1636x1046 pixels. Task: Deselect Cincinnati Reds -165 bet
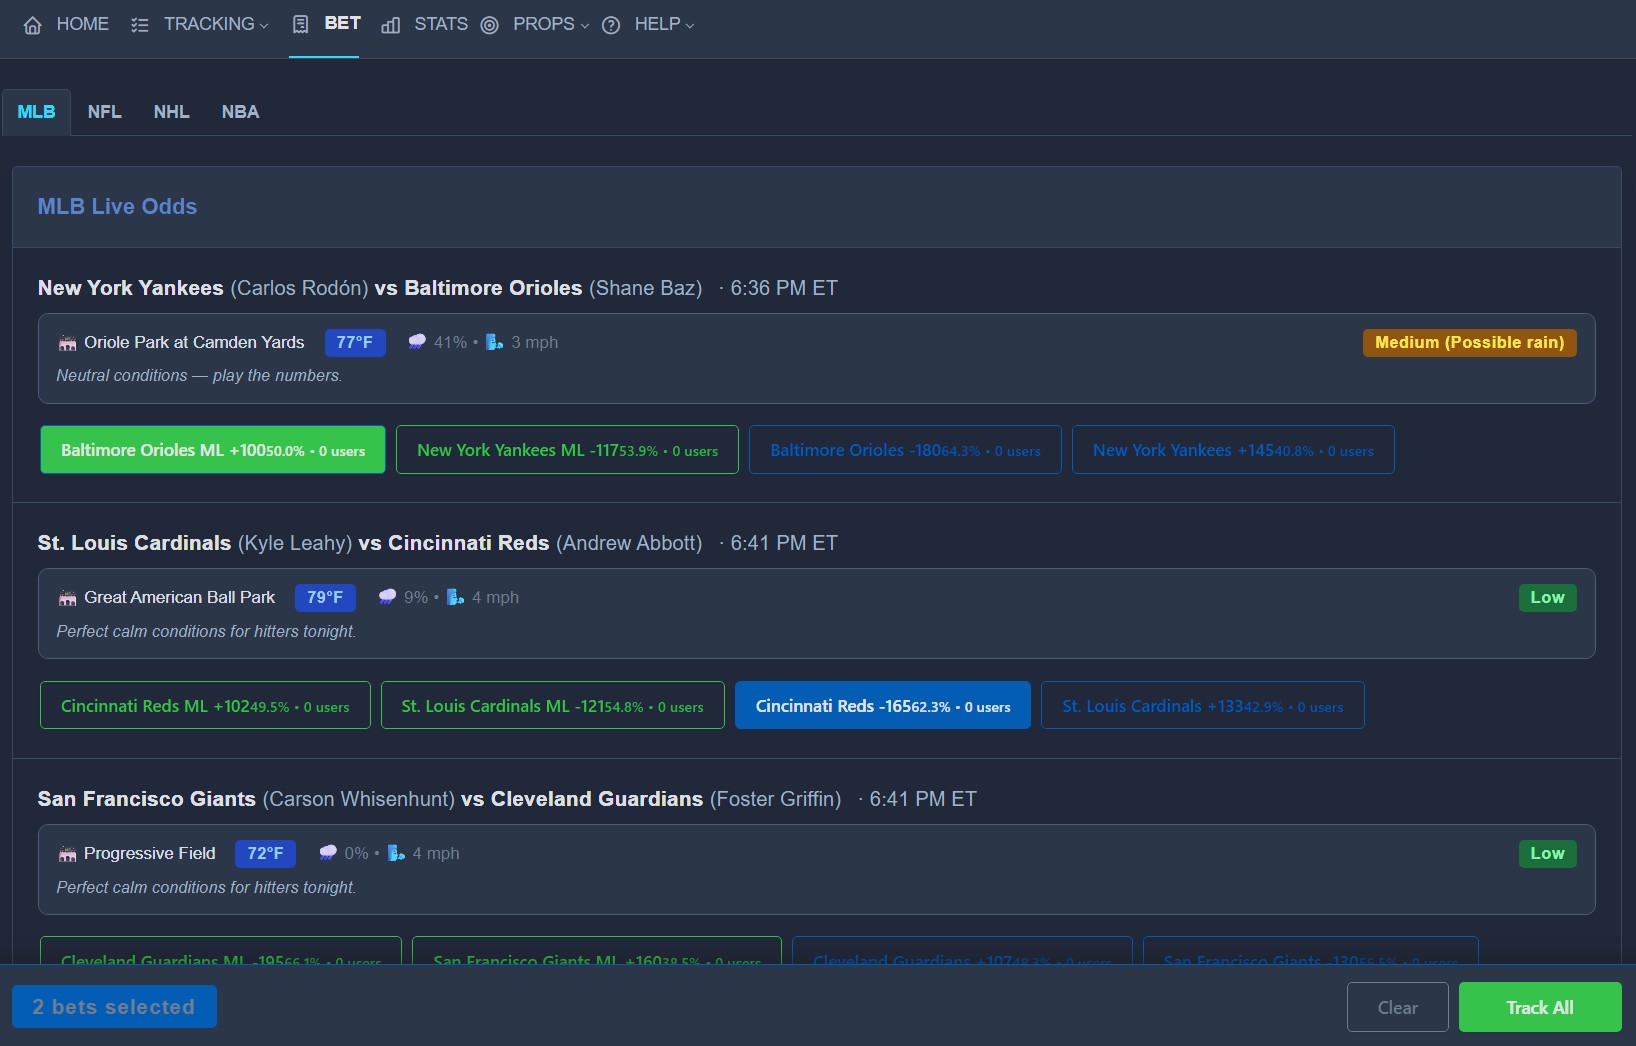[883, 706]
